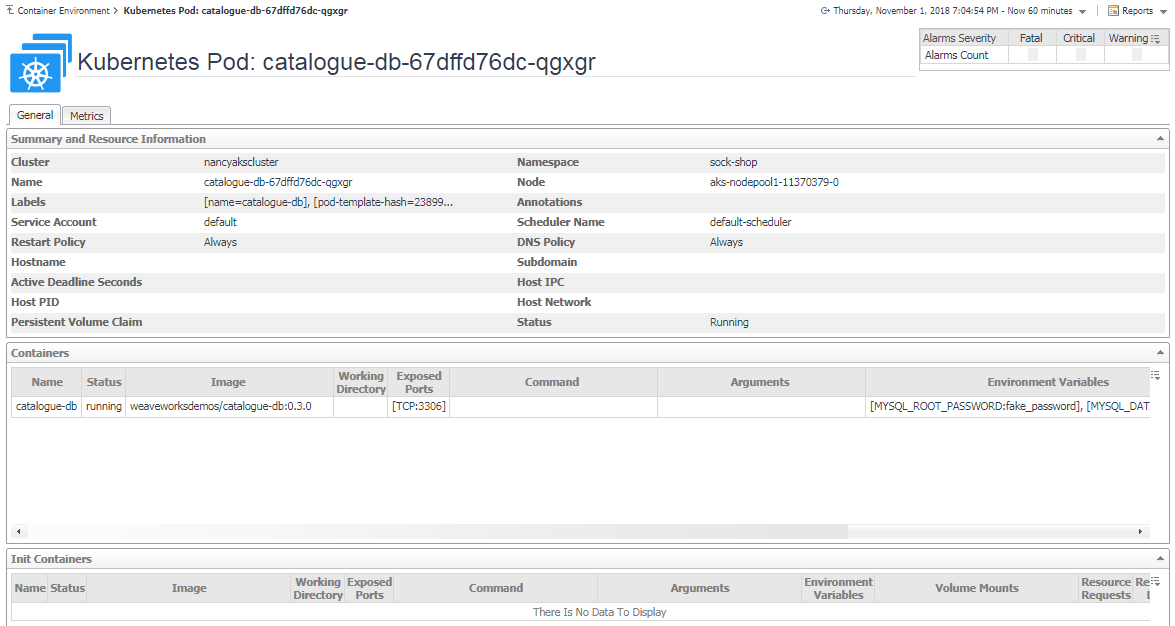Open alarms table customizer icon
The image size is (1175, 626).
pyautogui.click(x=1155, y=39)
